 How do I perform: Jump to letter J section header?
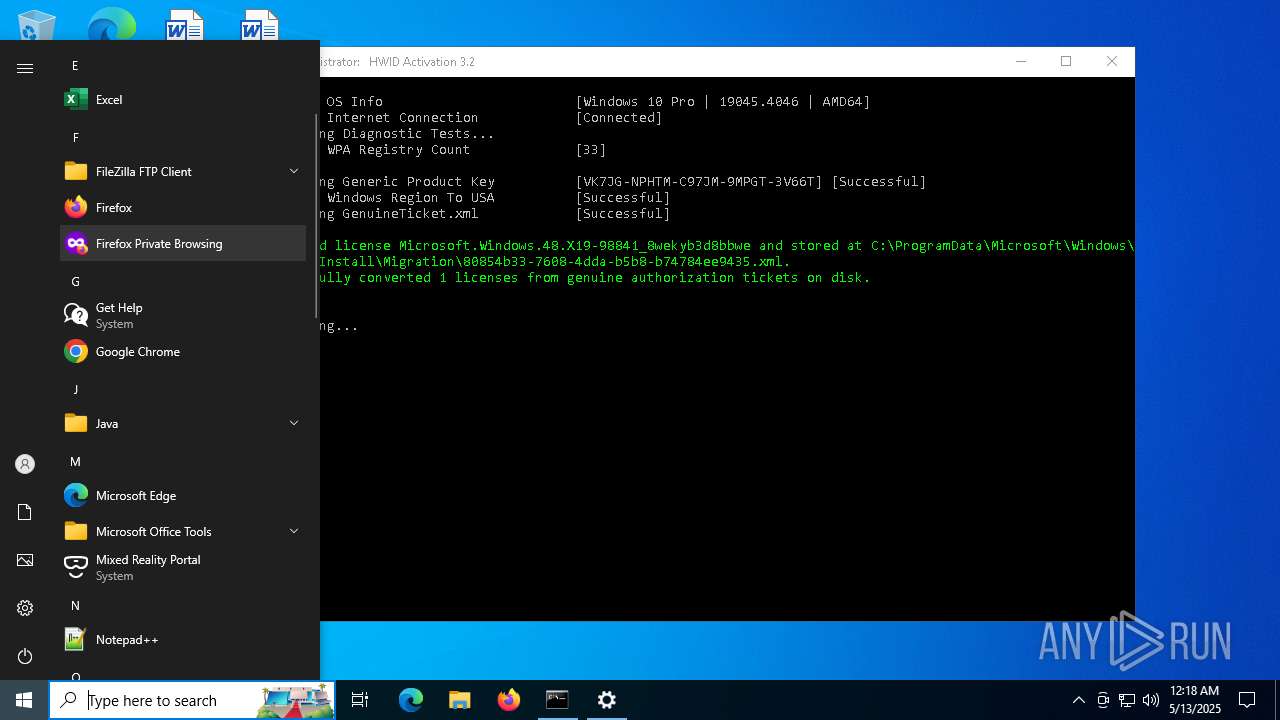click(x=75, y=390)
